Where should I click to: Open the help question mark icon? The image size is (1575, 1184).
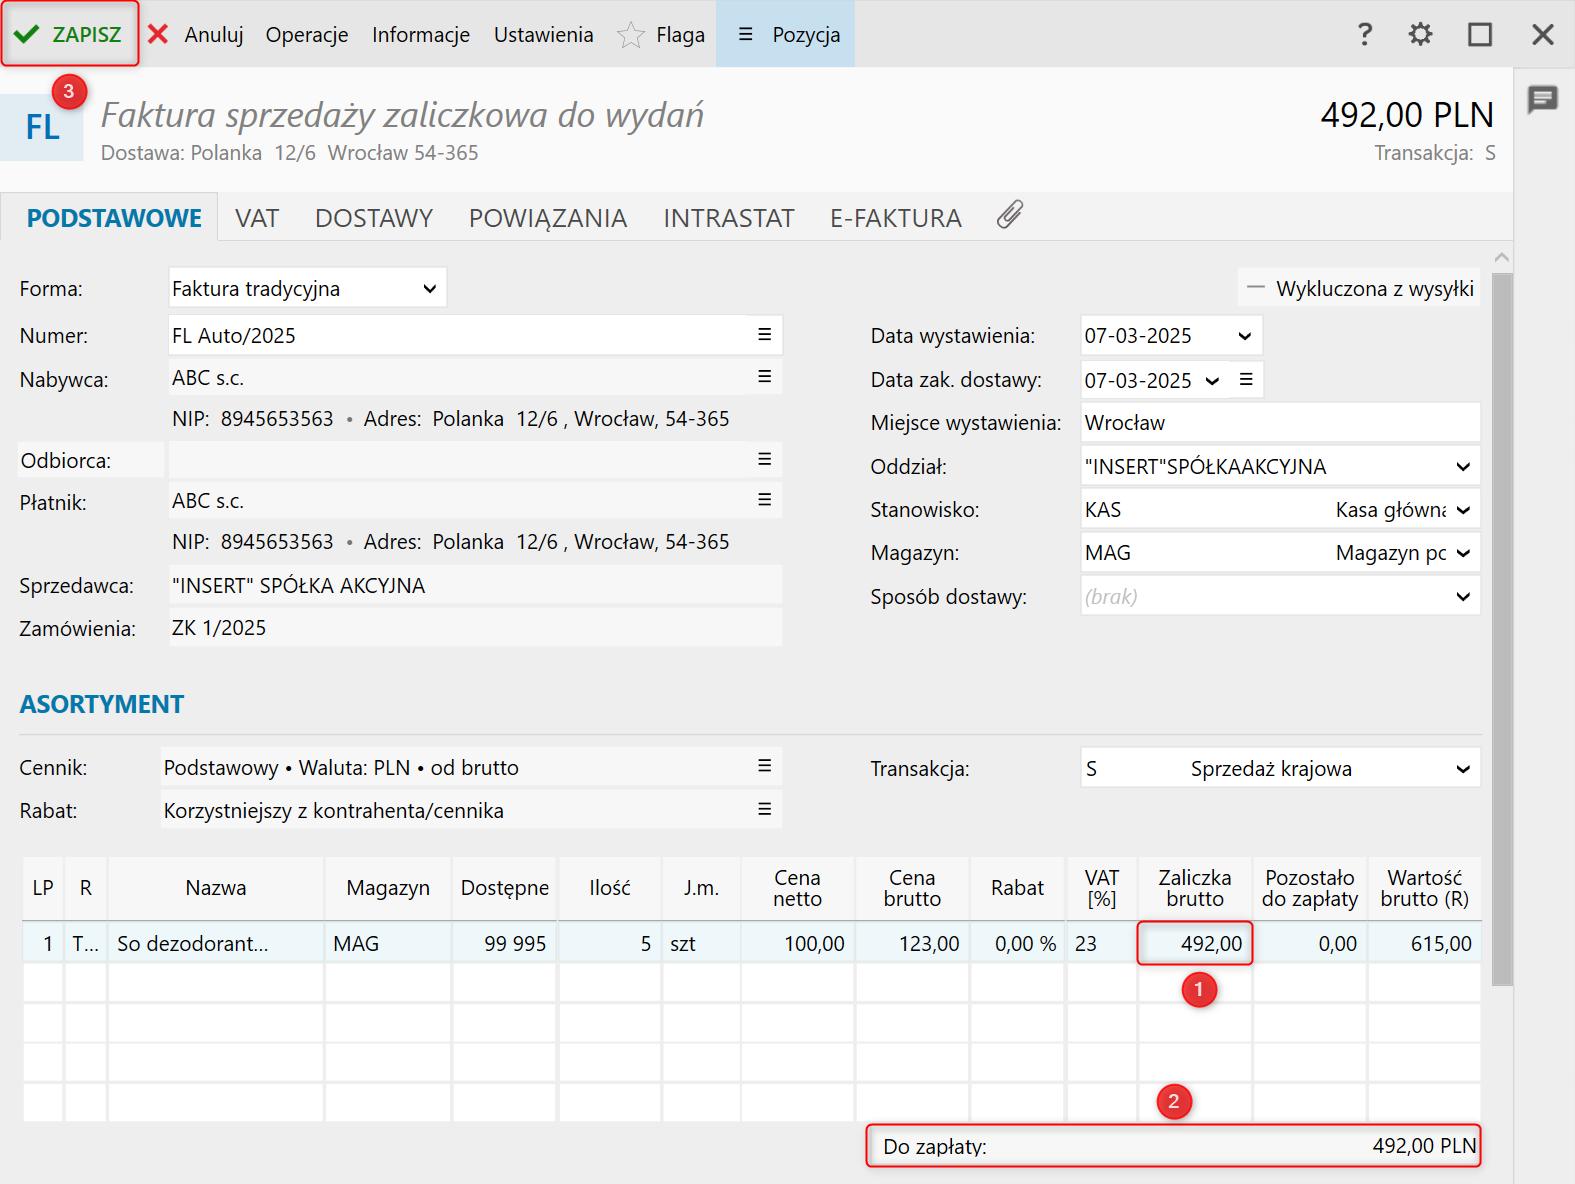(x=1364, y=35)
